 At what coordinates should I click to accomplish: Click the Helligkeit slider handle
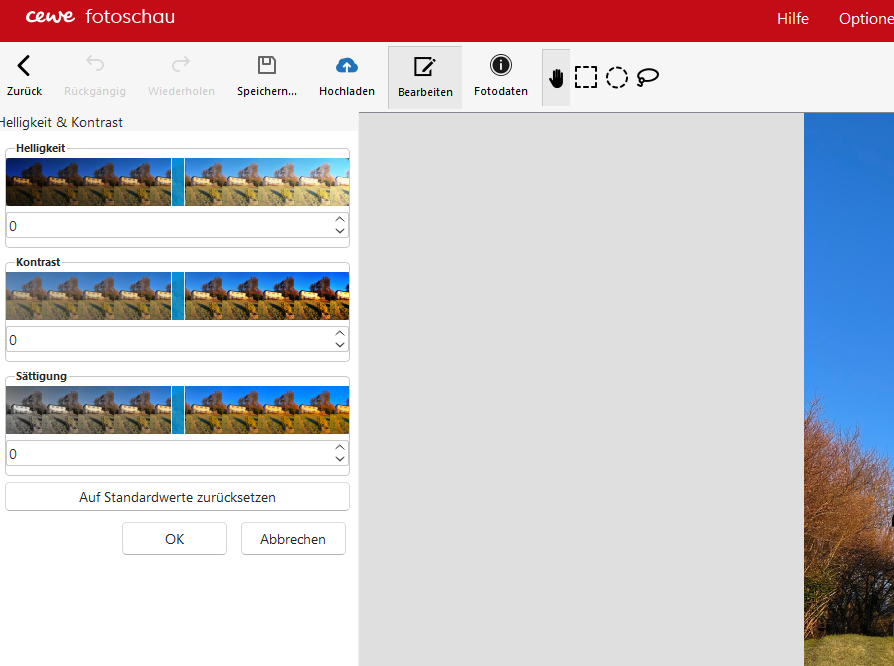click(x=178, y=182)
